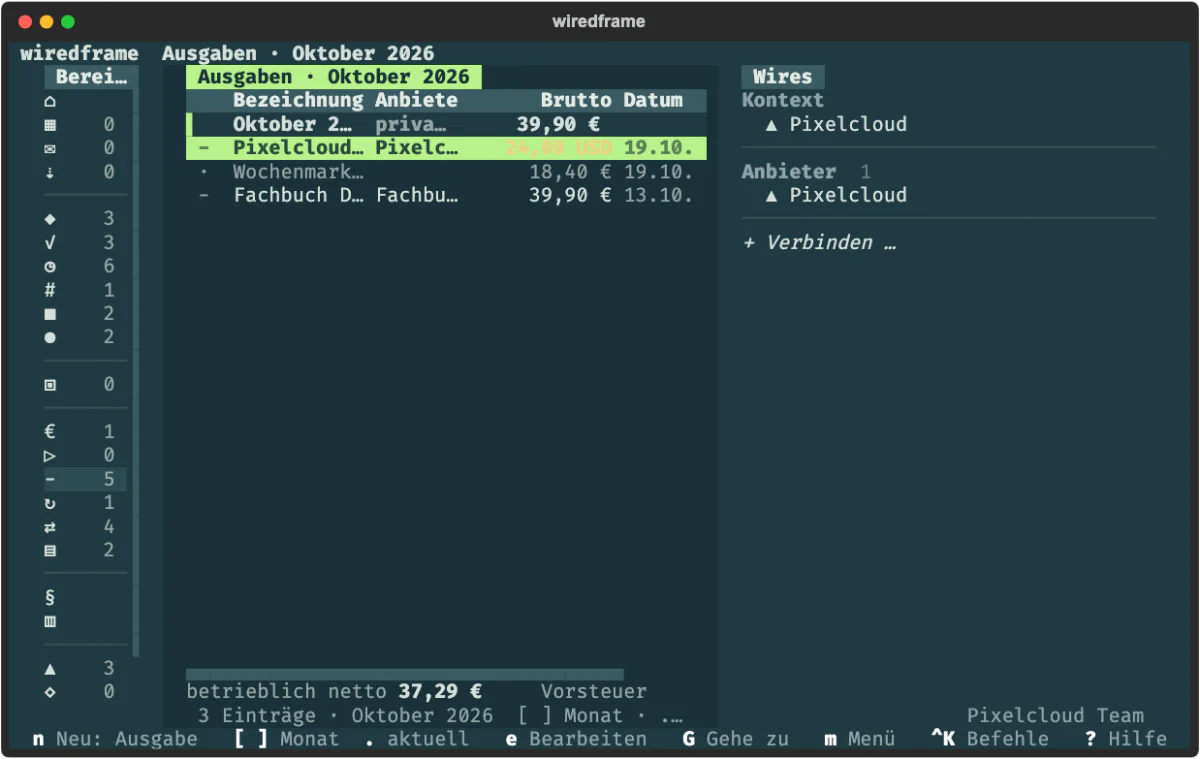
Task: Expand the truncated status line ellipsis
Action: 671,716
